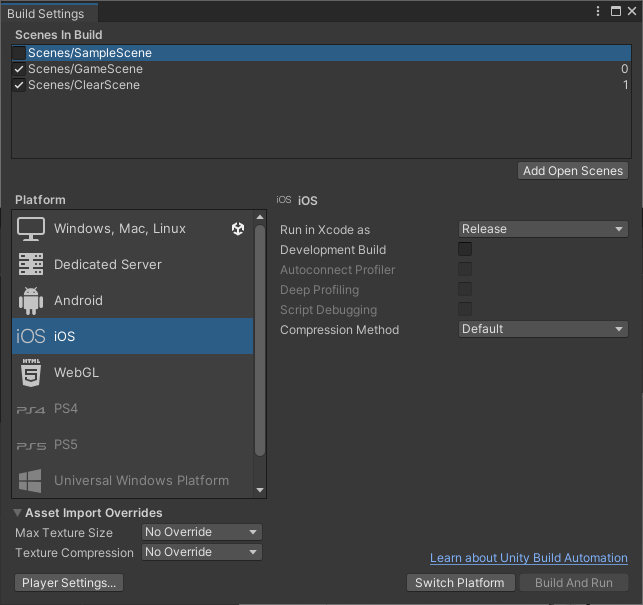Click the PS4 logo icon

(31, 409)
